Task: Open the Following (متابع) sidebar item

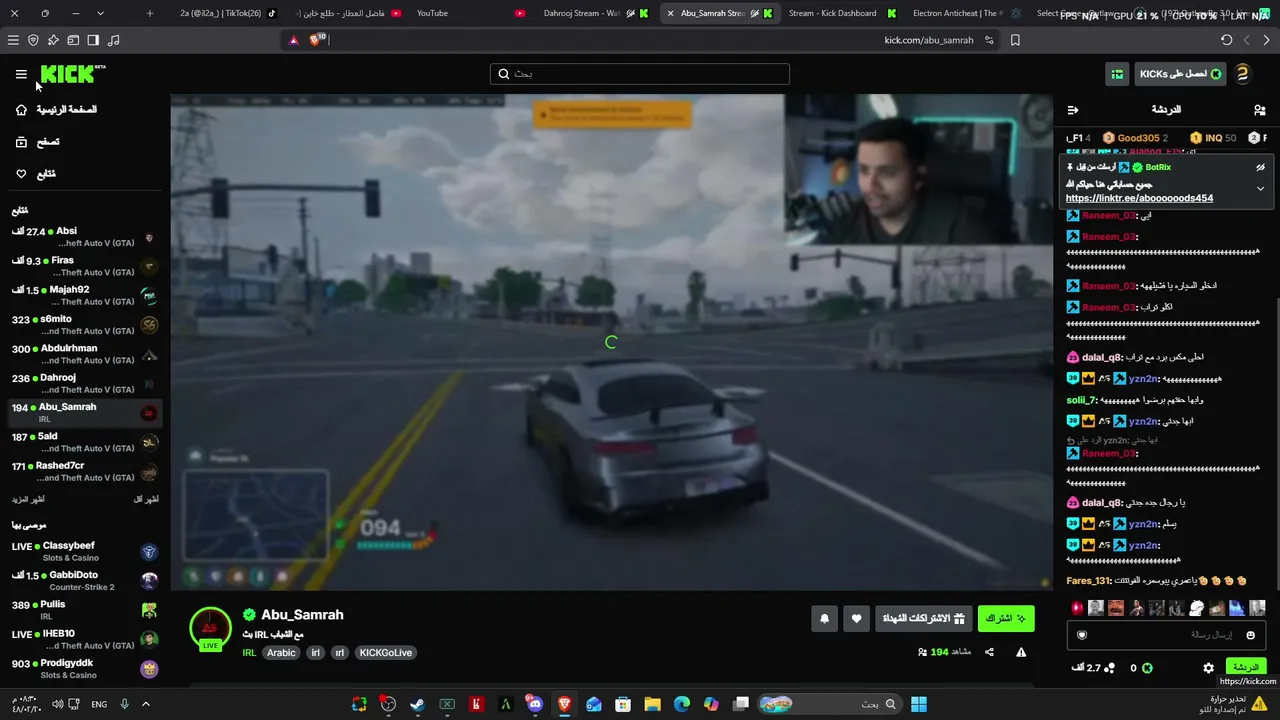Action: pos(35,174)
